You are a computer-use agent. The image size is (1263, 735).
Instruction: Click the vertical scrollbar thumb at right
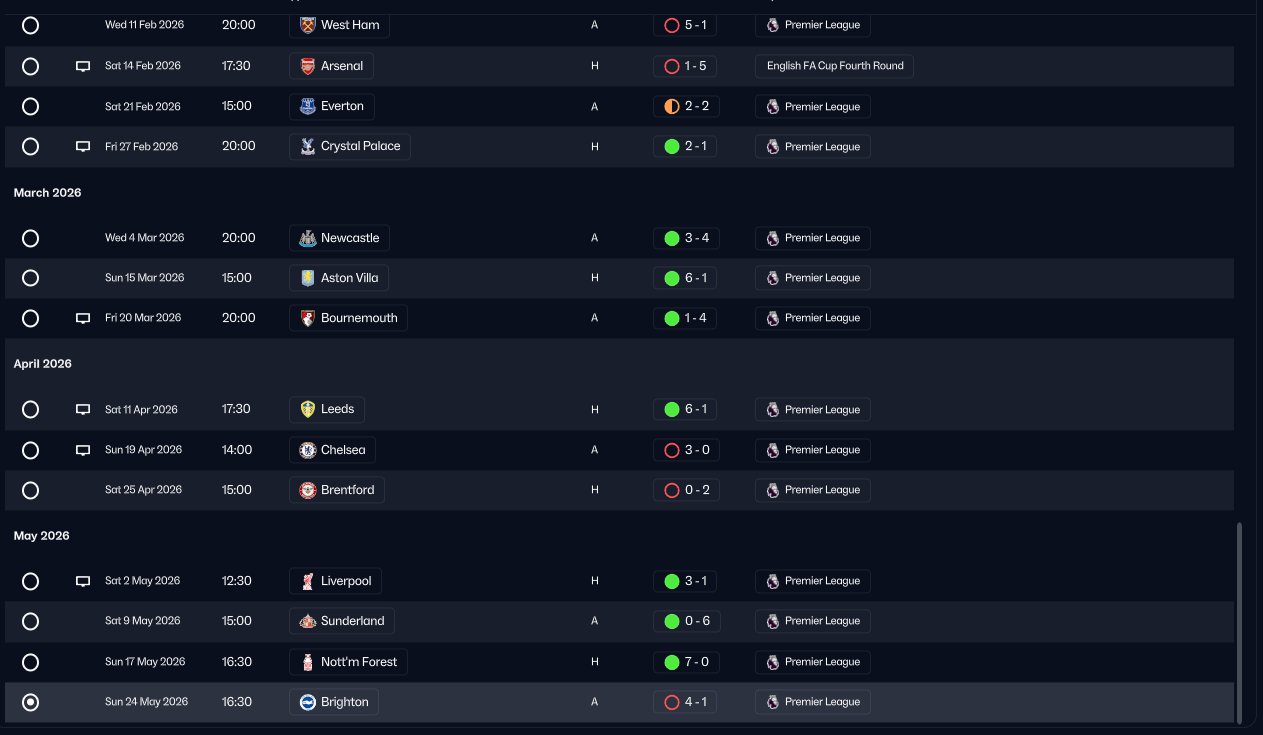pyautogui.click(x=1240, y=622)
